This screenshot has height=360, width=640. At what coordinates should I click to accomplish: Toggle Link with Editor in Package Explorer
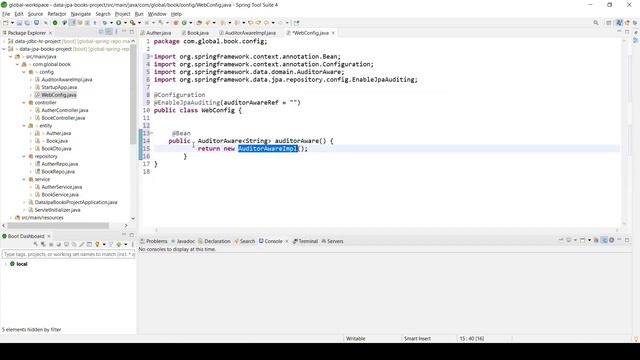click(109, 32)
